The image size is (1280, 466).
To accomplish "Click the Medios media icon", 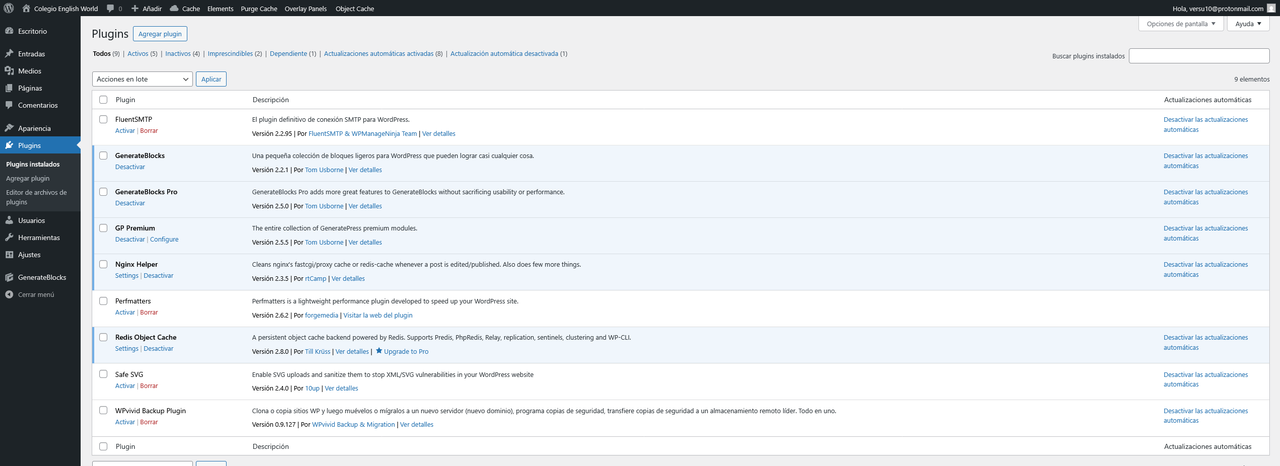I will [9, 71].
